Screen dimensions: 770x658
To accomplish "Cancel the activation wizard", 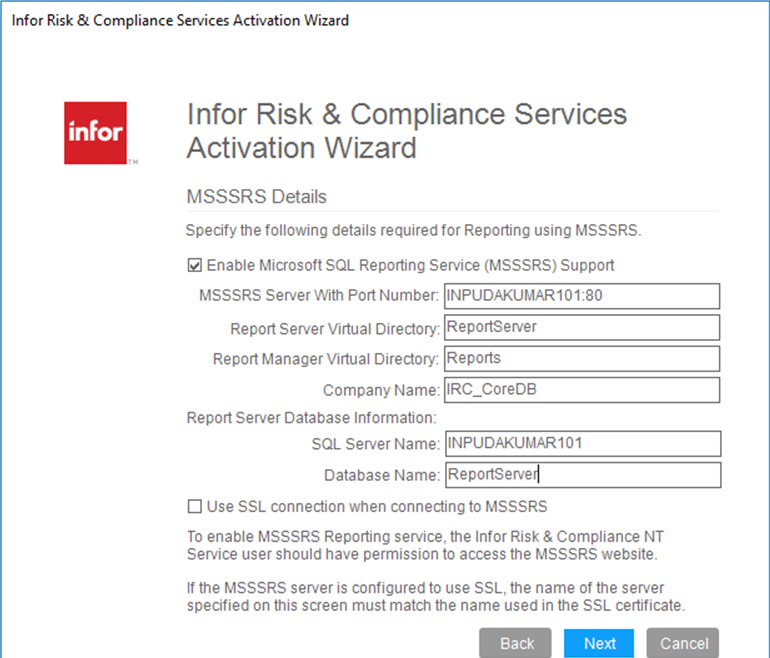I will 683,643.
